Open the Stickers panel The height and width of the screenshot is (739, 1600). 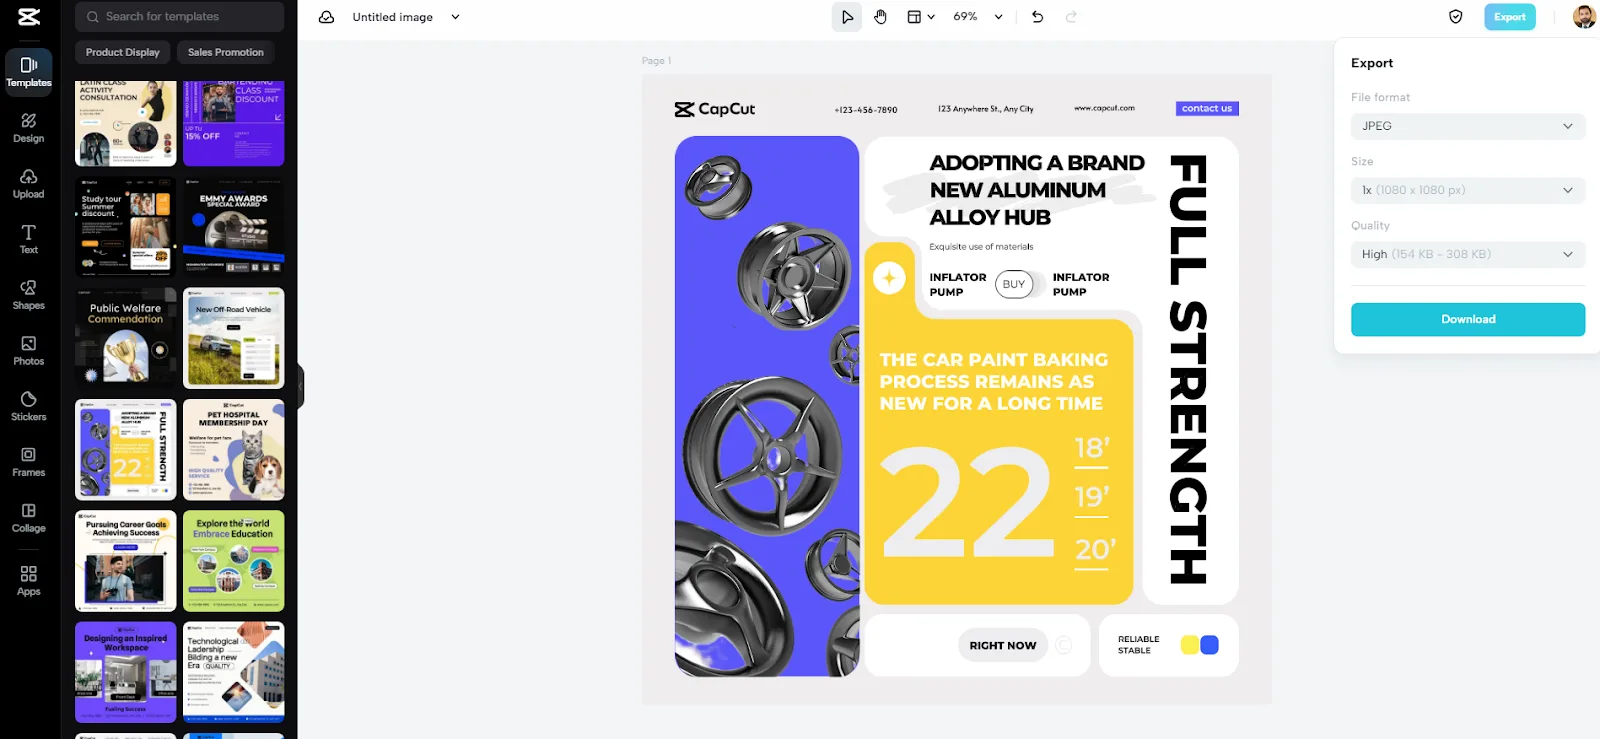point(28,406)
